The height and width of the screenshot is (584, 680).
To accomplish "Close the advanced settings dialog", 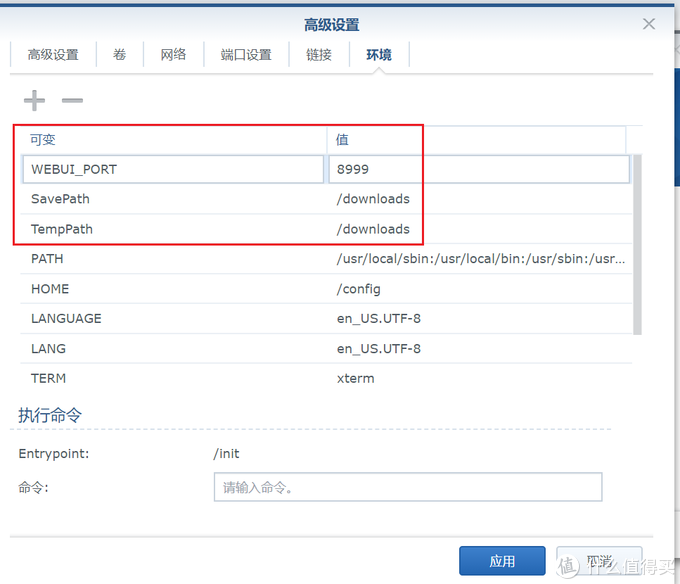I will pyautogui.click(x=649, y=24).
